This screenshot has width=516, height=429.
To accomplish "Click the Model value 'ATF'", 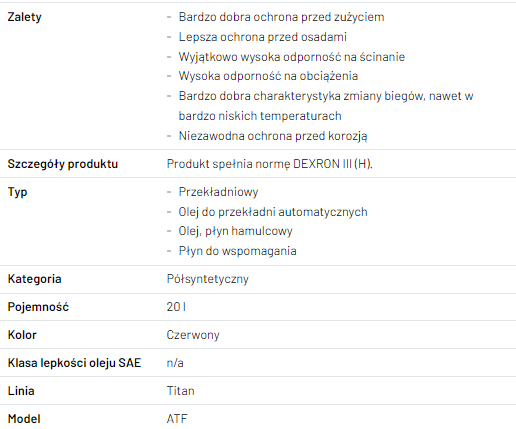I will [x=177, y=419].
